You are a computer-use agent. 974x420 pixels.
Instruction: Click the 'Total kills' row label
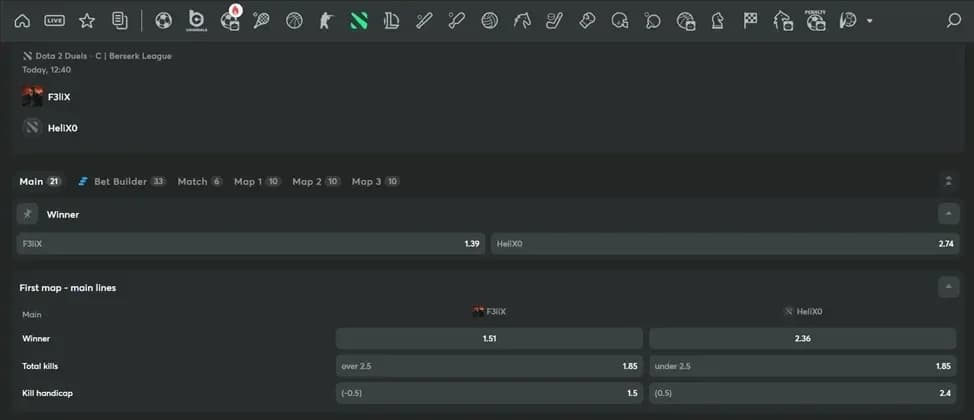tap(40, 366)
